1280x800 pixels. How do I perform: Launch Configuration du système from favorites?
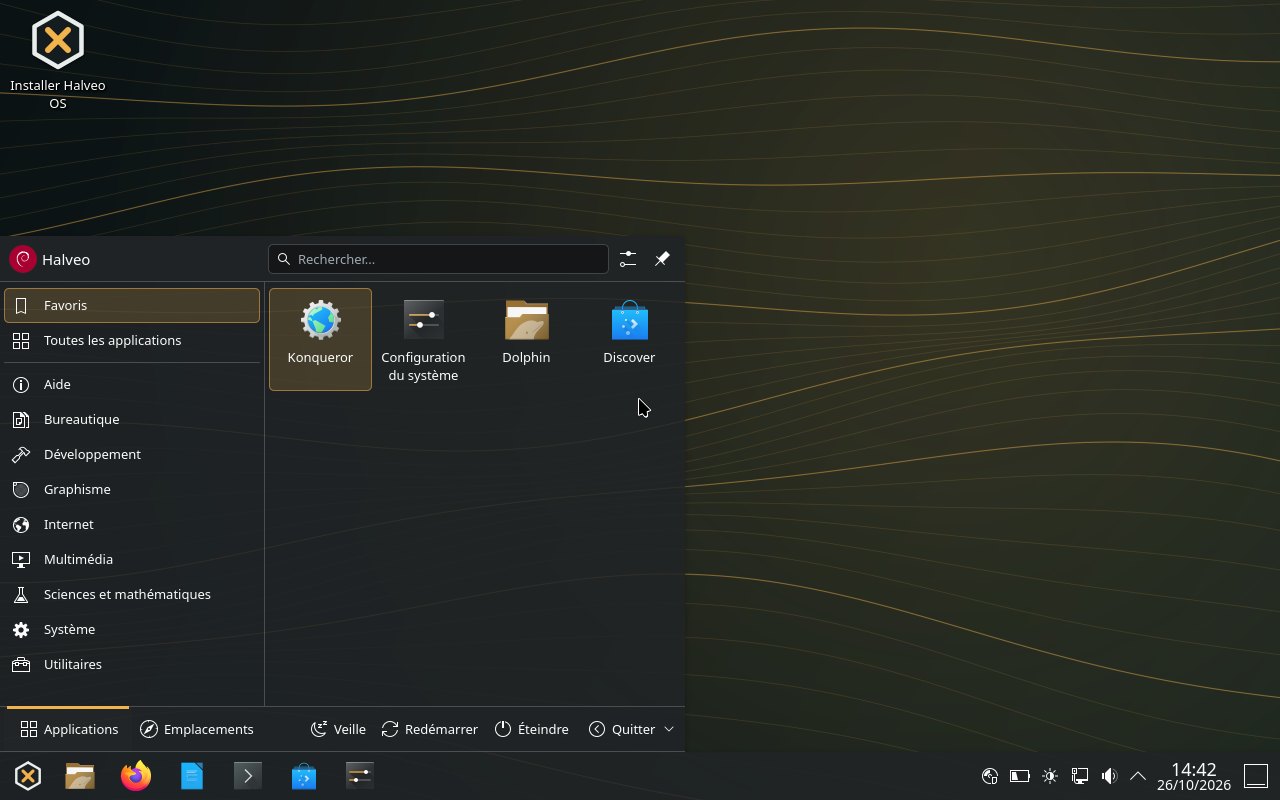click(423, 339)
